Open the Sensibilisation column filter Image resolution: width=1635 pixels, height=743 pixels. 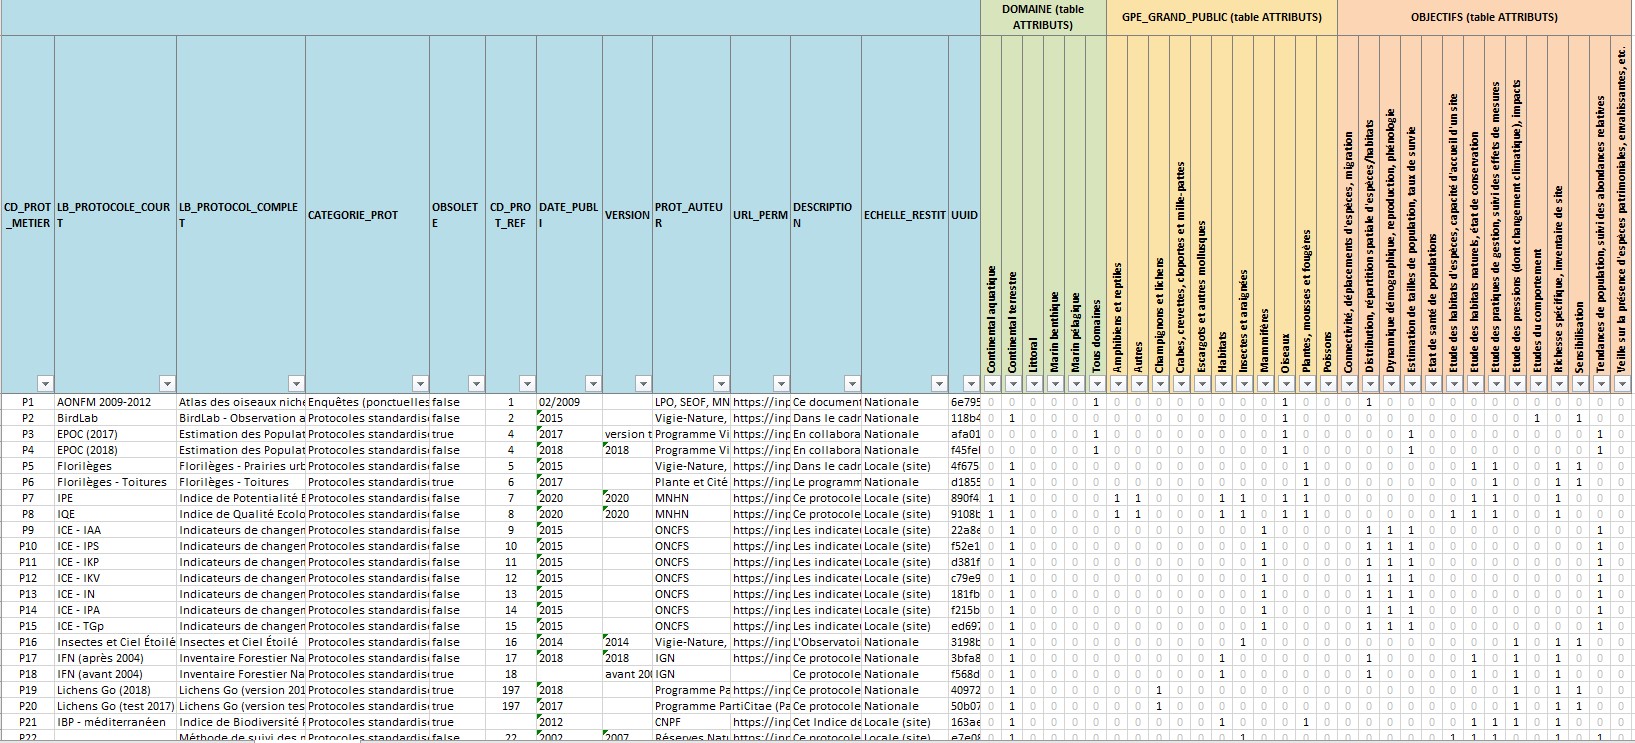pyautogui.click(x=1579, y=383)
